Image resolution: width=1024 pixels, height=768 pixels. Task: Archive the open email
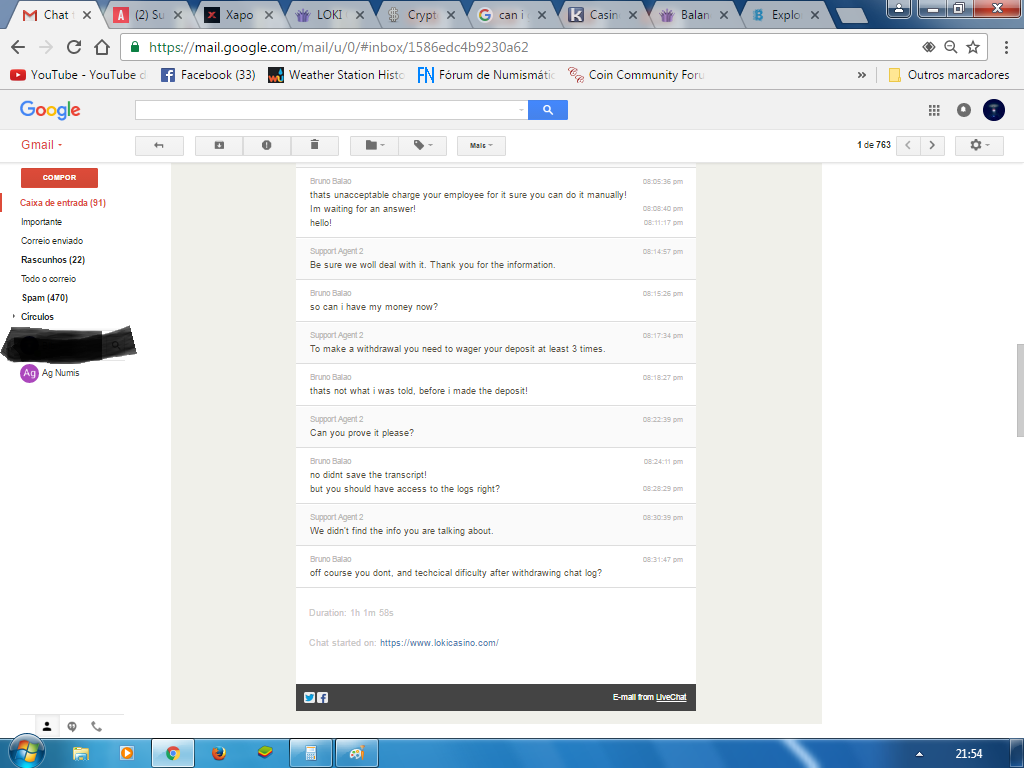(x=219, y=146)
